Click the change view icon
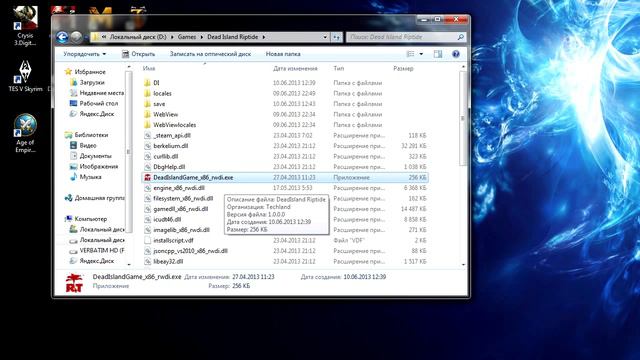640x360 pixels. point(411,54)
